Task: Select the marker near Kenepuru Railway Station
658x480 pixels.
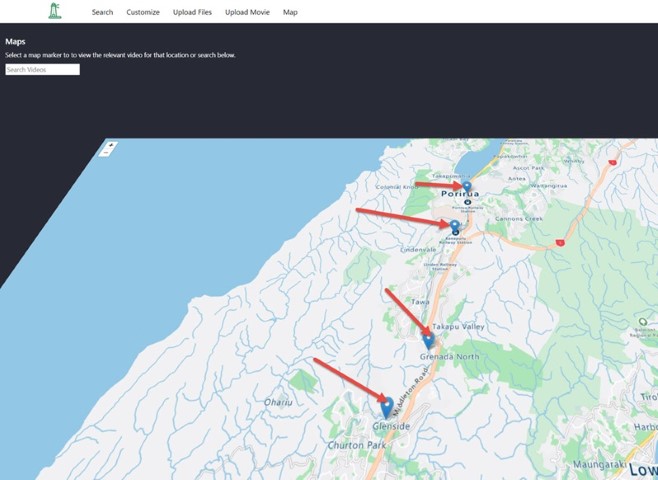Action: [454, 226]
